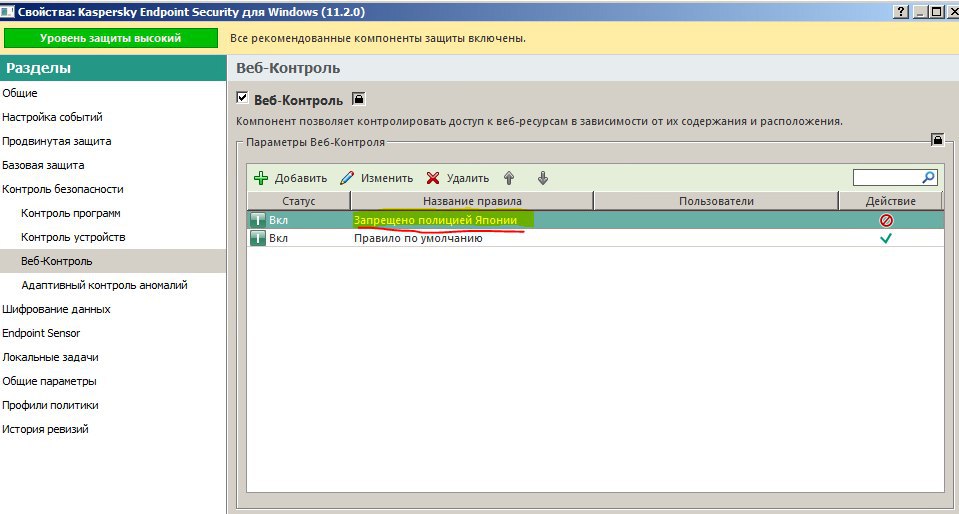The image size is (959, 514).
Task: Open Настройка событий section
Action: [52, 117]
